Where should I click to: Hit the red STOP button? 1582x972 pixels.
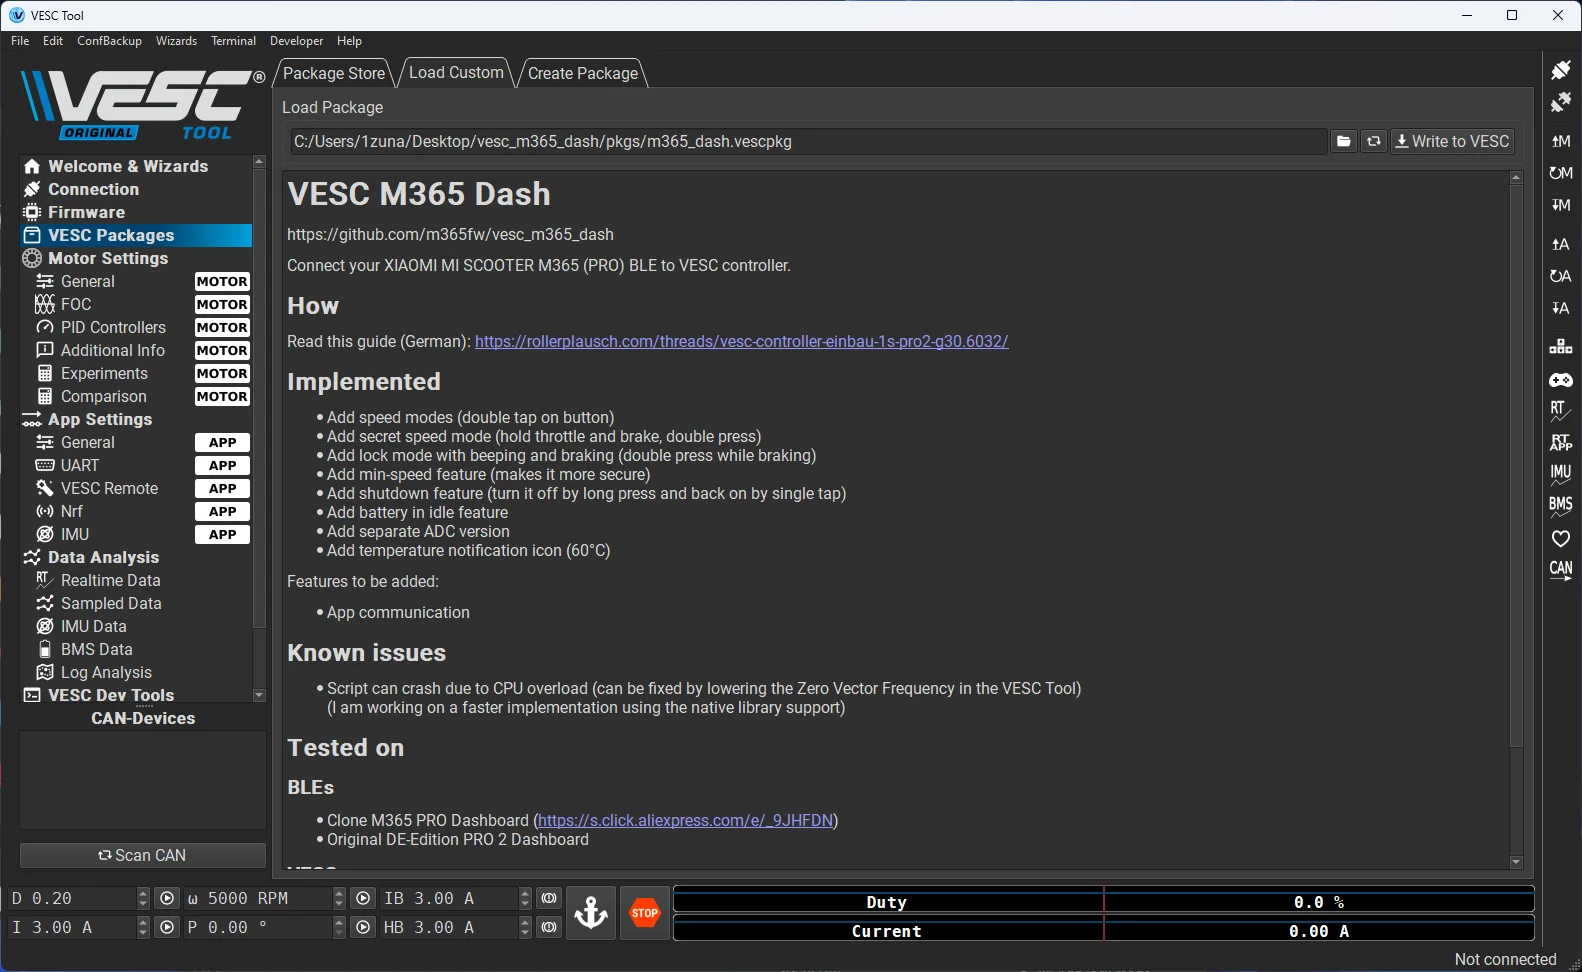645,912
